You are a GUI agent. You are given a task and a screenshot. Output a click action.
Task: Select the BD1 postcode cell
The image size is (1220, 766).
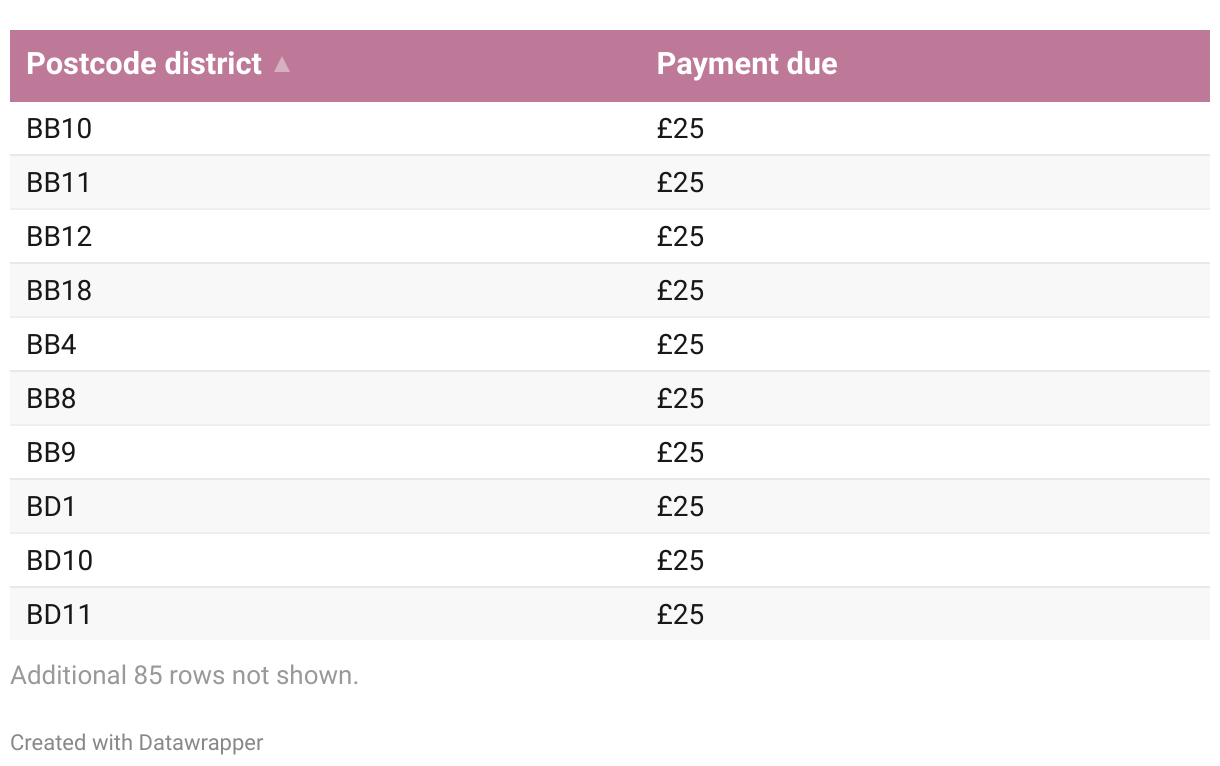(52, 506)
